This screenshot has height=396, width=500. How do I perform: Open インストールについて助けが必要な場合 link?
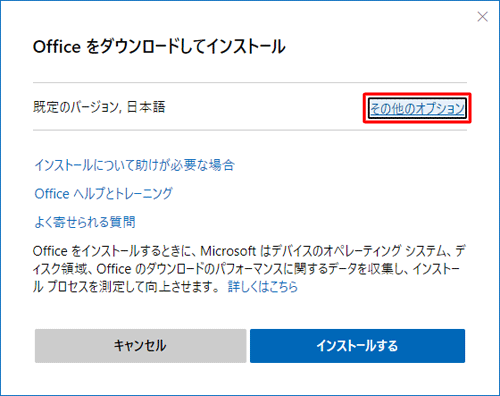click(x=135, y=165)
